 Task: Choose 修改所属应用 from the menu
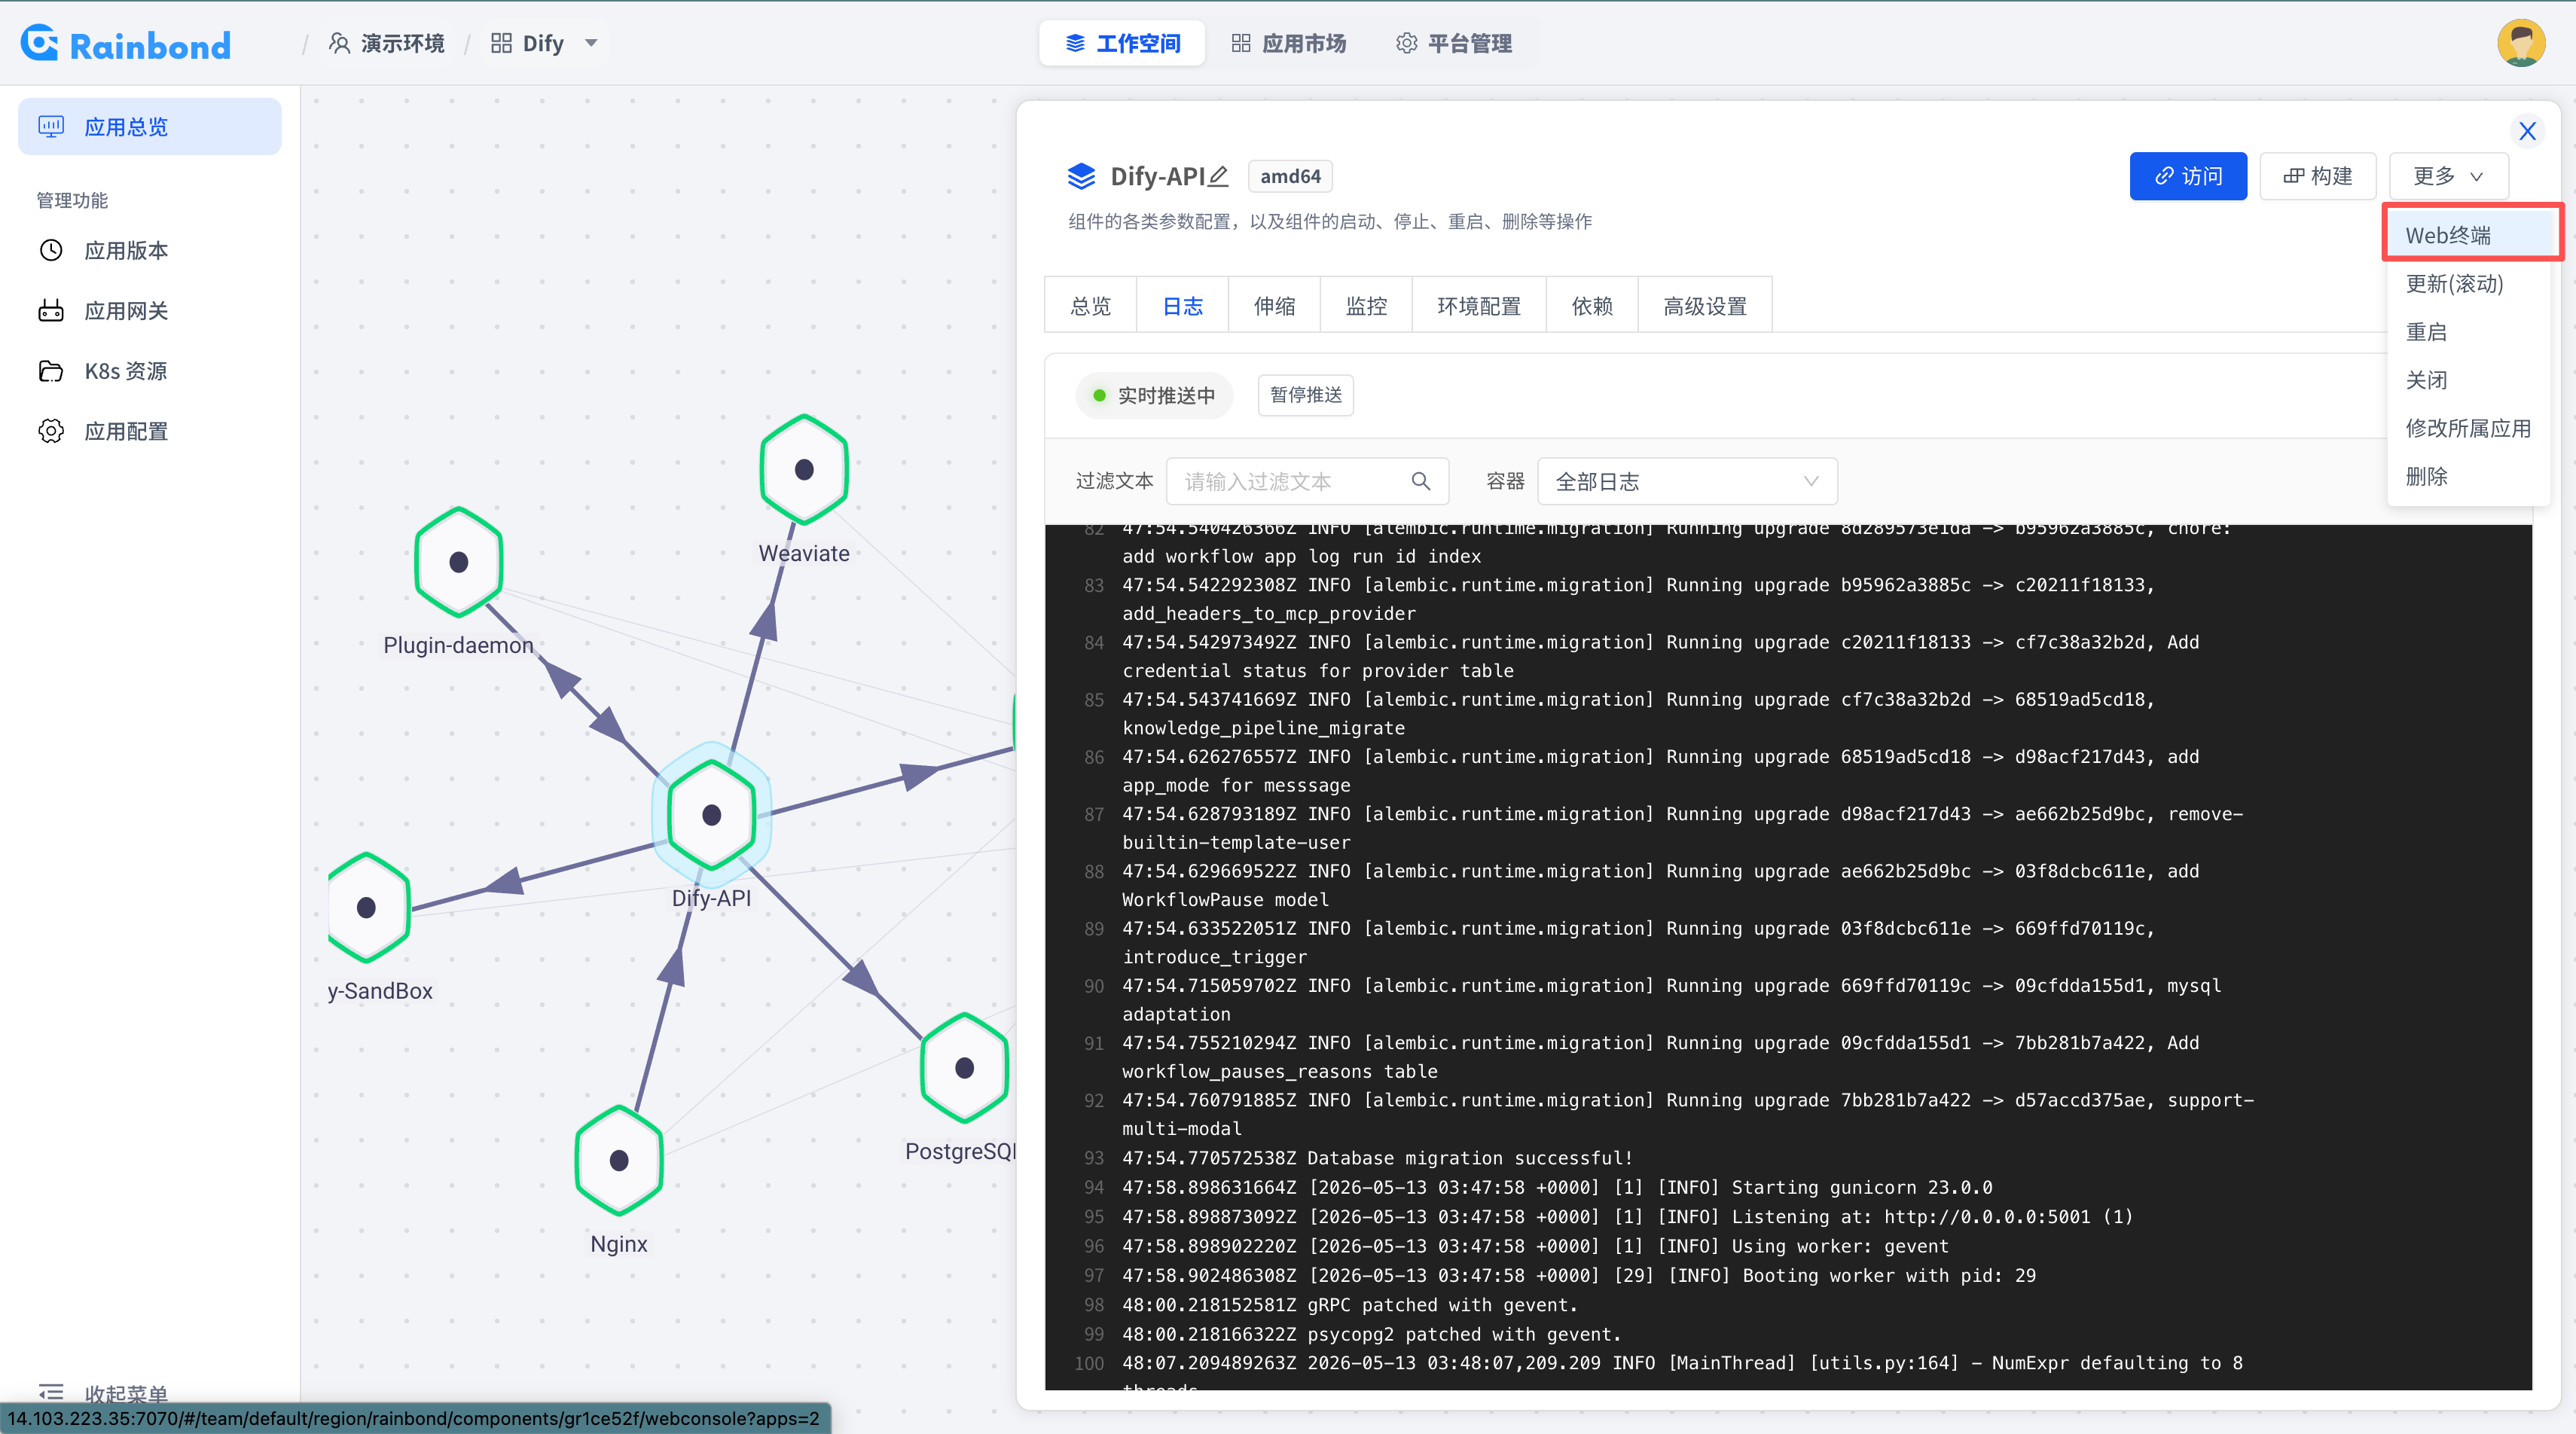click(2470, 428)
